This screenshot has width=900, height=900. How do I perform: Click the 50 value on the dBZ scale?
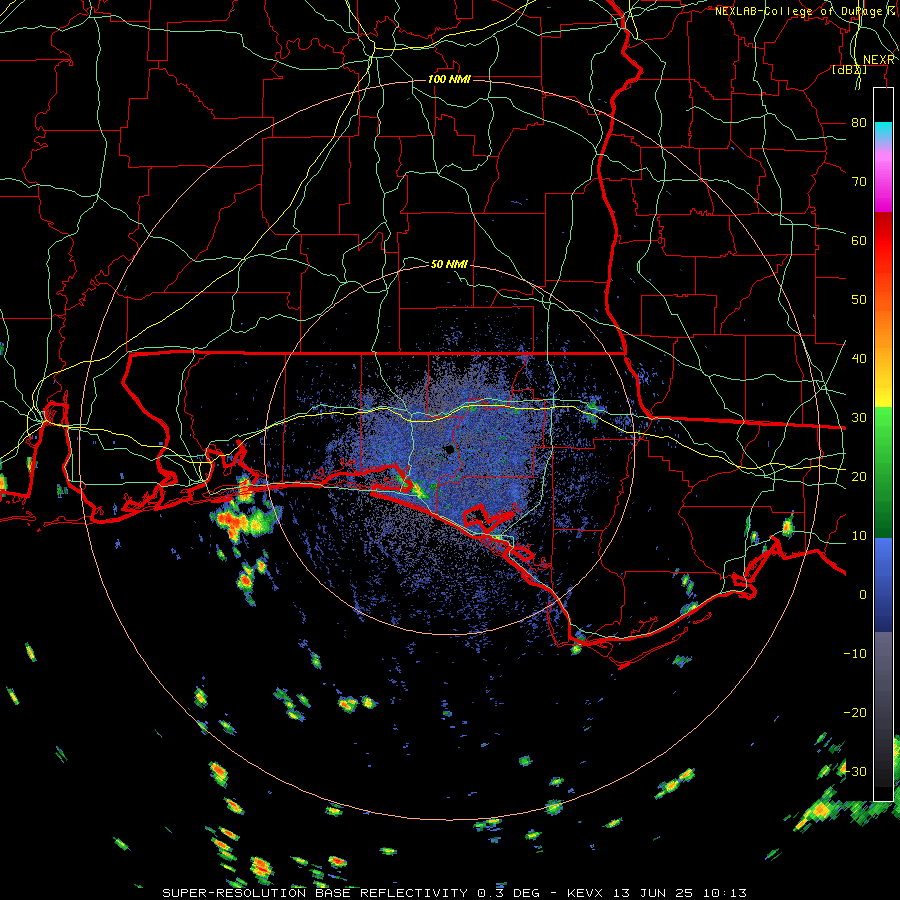(x=859, y=300)
